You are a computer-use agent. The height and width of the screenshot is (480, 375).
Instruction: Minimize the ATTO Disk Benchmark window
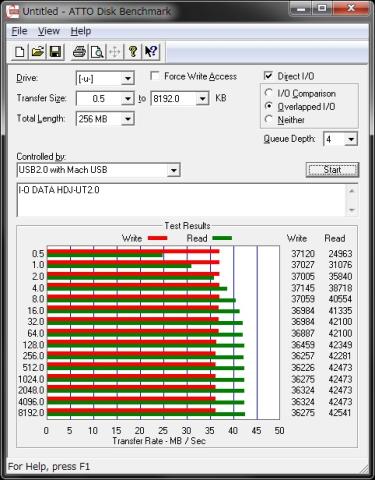pos(301,8)
